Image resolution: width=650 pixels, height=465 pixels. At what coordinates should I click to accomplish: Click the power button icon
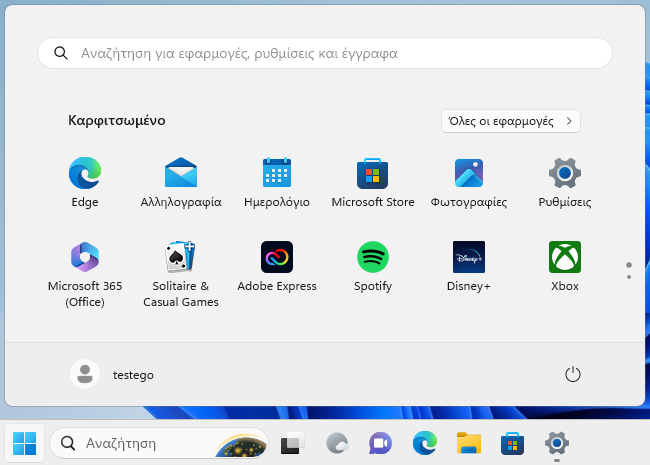pyautogui.click(x=572, y=375)
